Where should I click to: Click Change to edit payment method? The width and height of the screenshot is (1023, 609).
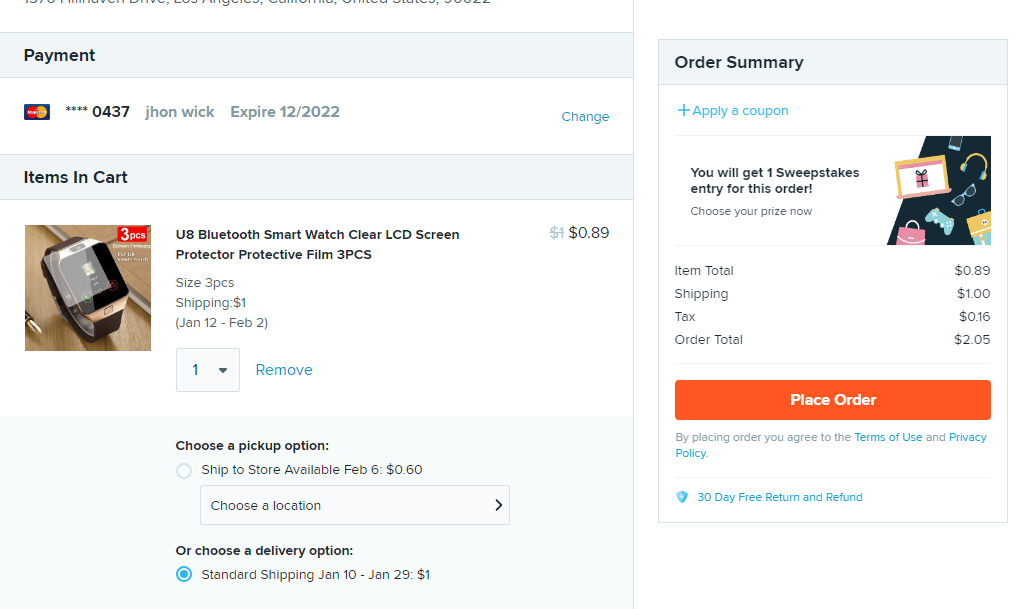(x=585, y=117)
